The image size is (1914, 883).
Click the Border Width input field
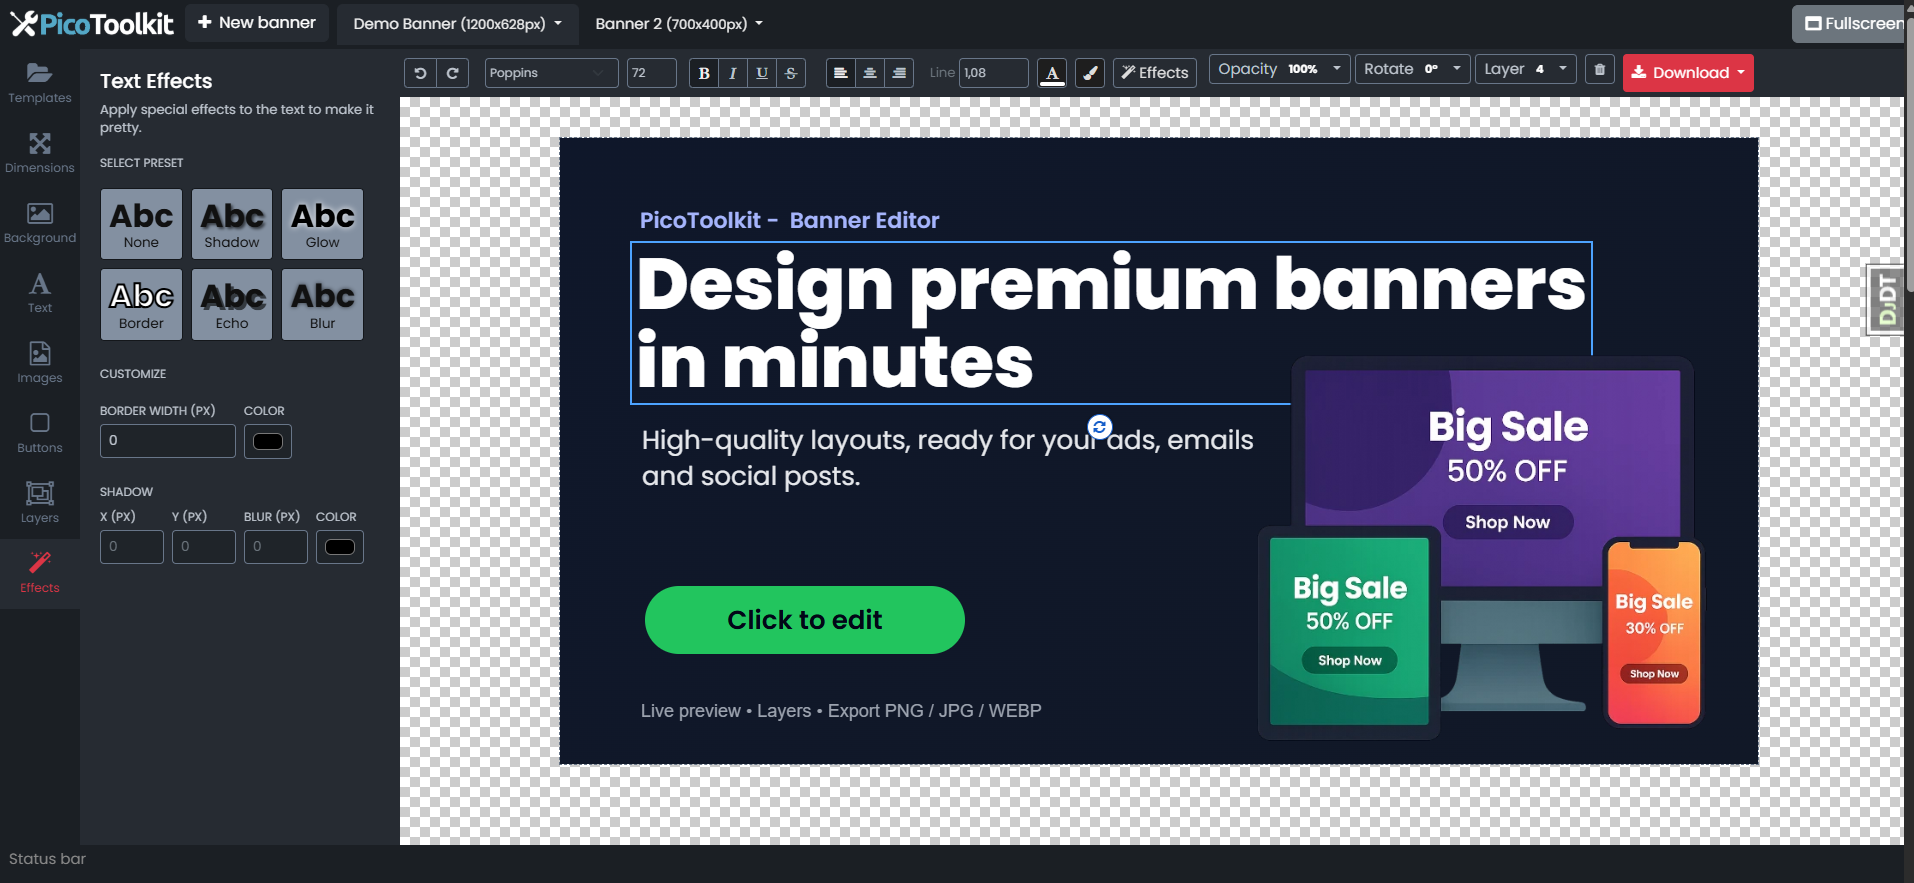pos(168,441)
